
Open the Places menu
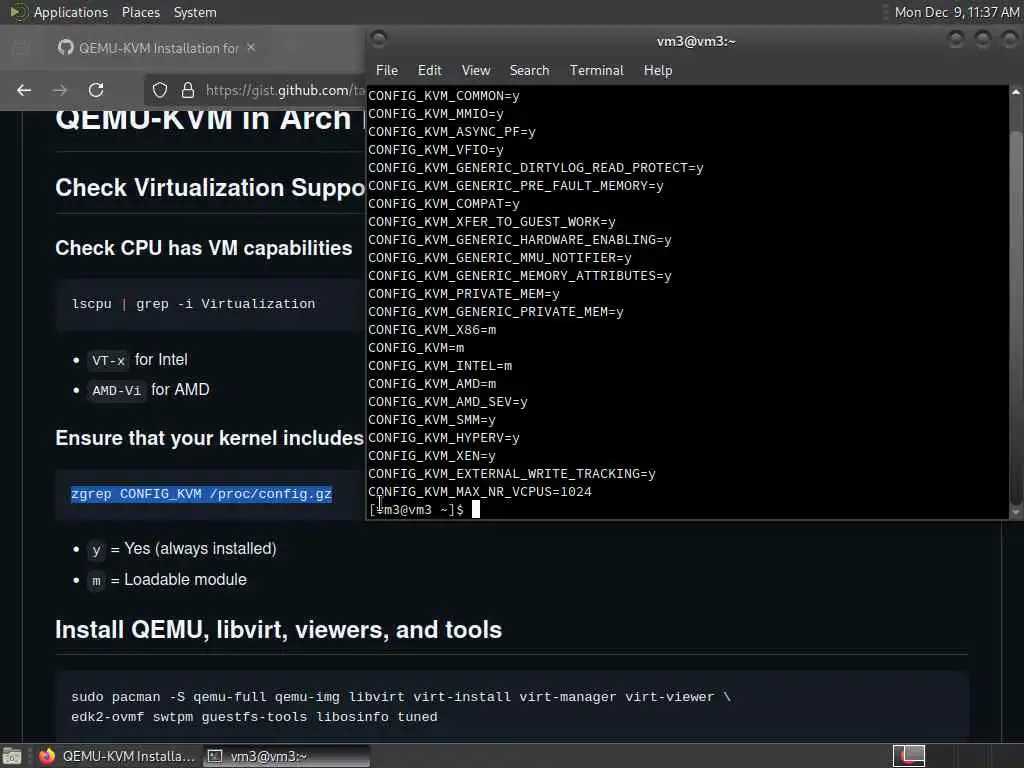(140, 12)
